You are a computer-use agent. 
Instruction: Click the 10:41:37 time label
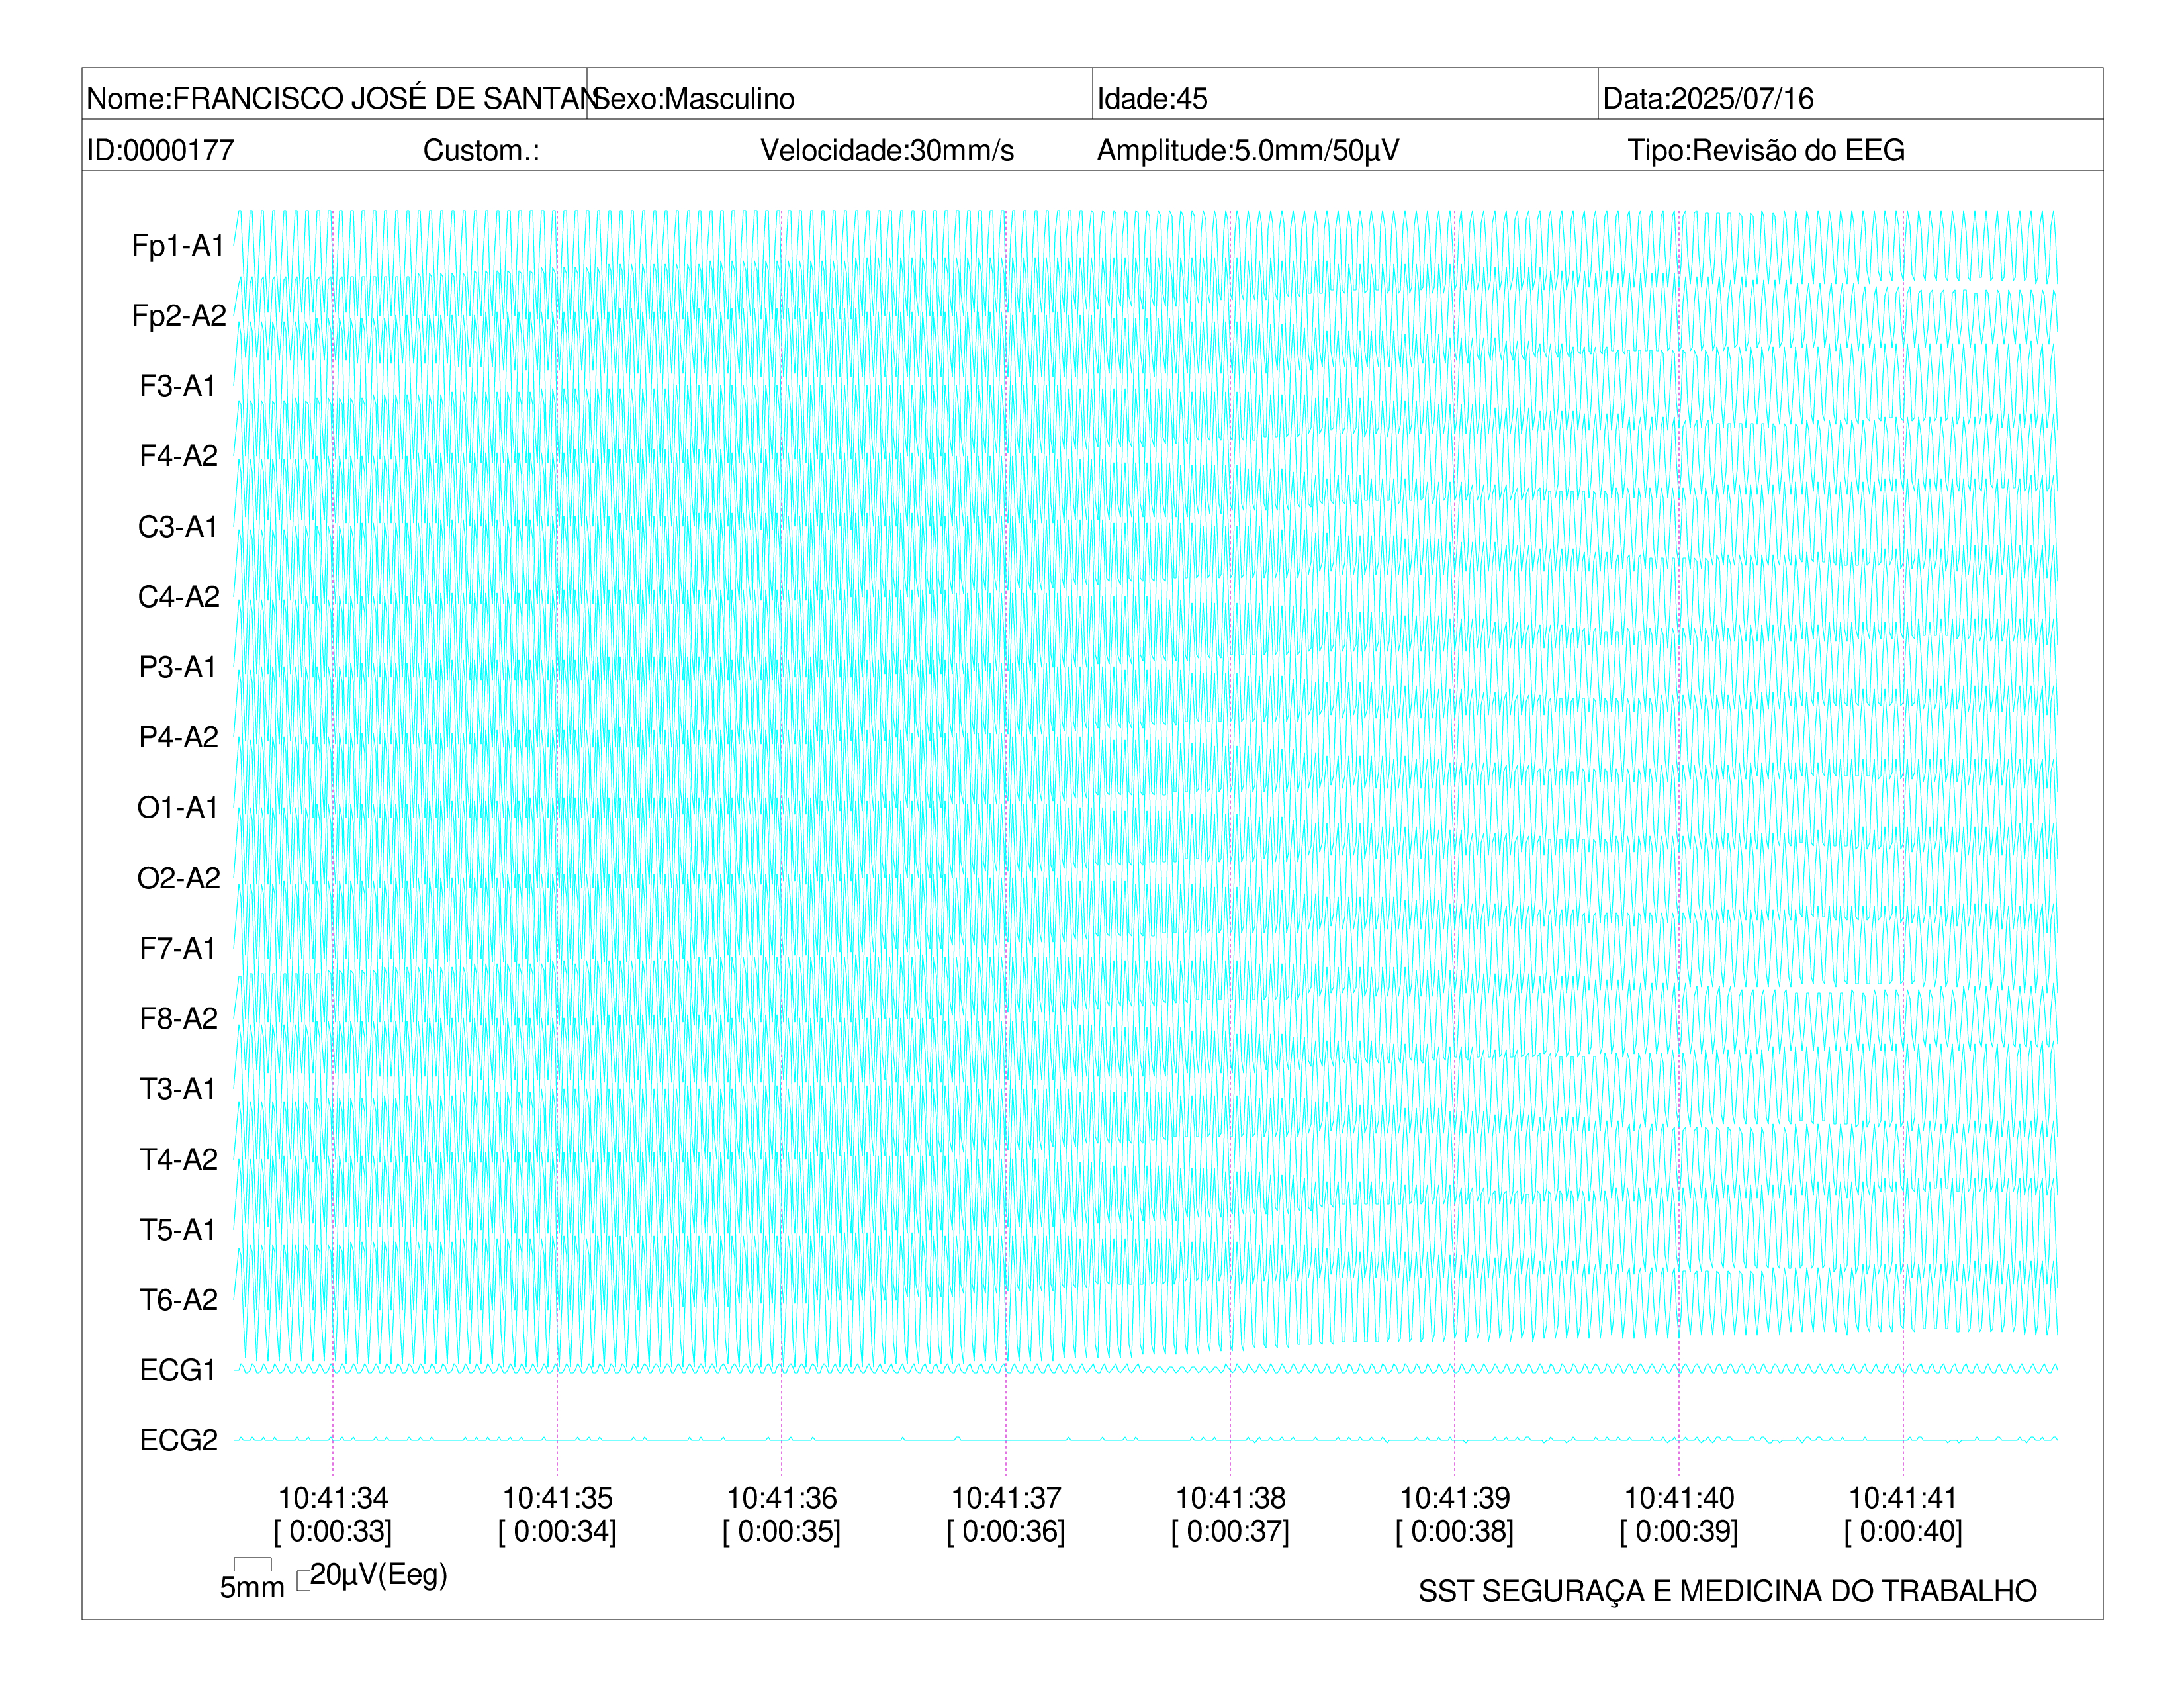coord(1006,1498)
